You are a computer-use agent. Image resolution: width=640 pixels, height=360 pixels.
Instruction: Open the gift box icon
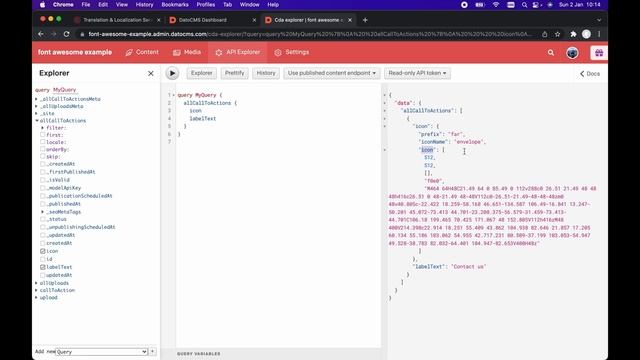[599, 53]
